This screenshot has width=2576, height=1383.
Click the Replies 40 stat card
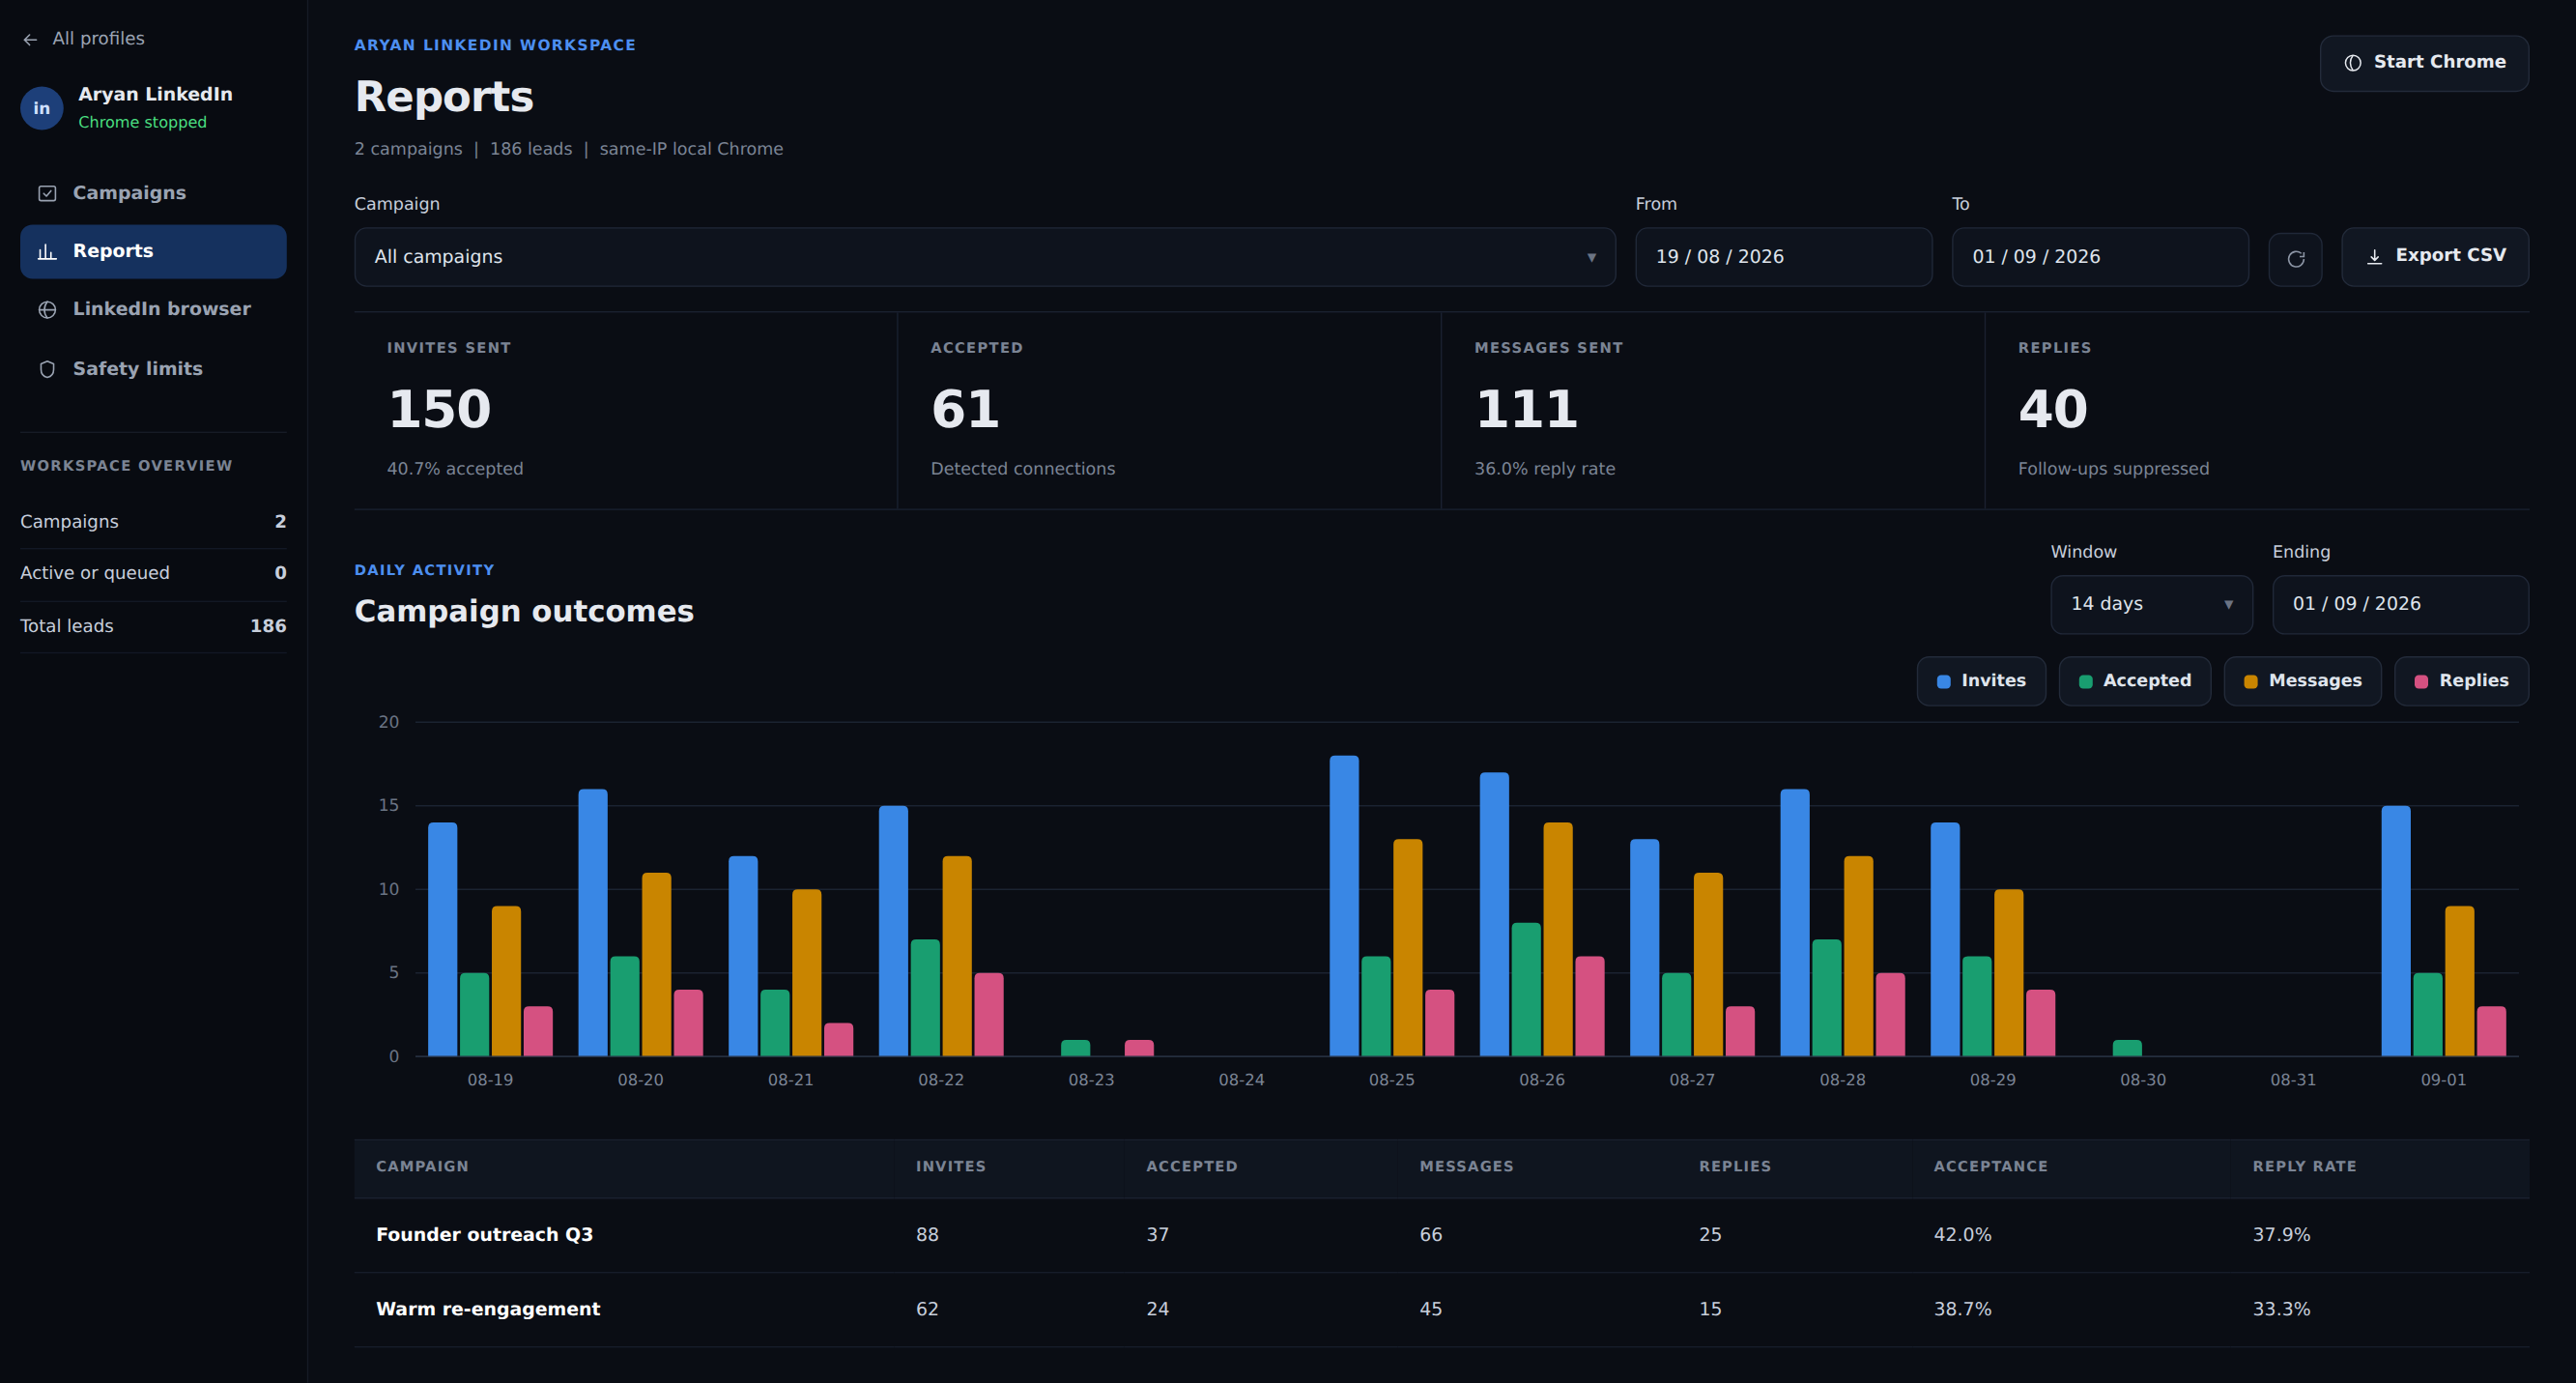tap(2257, 411)
